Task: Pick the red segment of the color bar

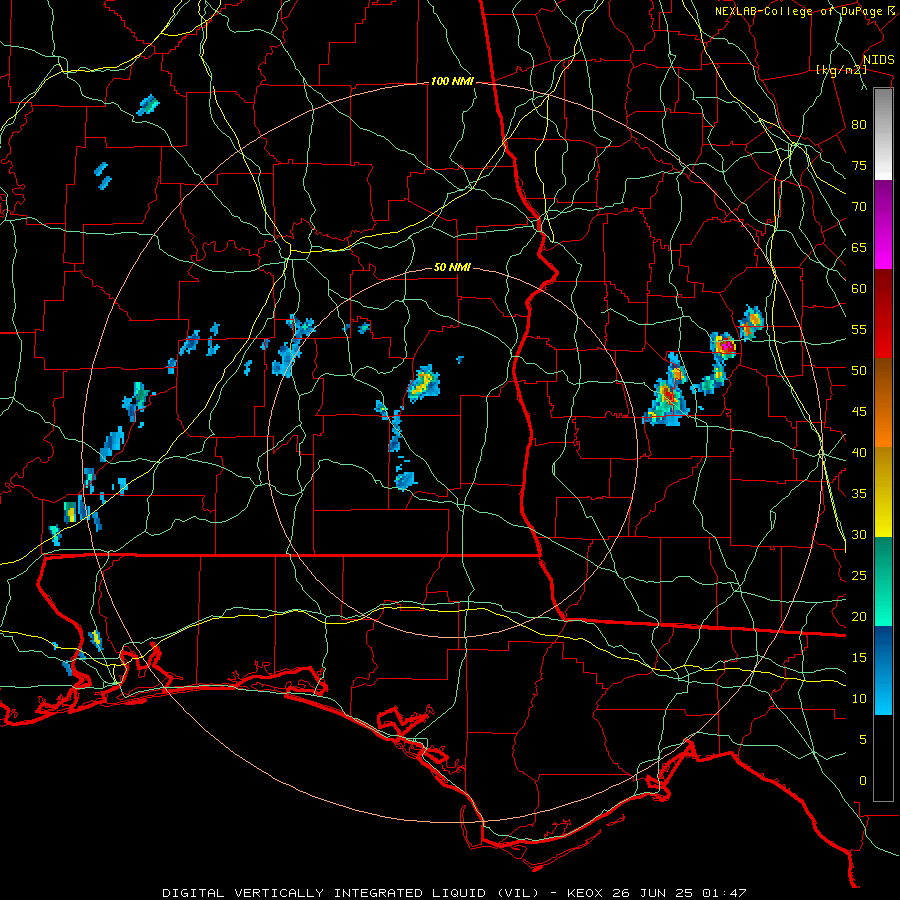Action: point(883,314)
